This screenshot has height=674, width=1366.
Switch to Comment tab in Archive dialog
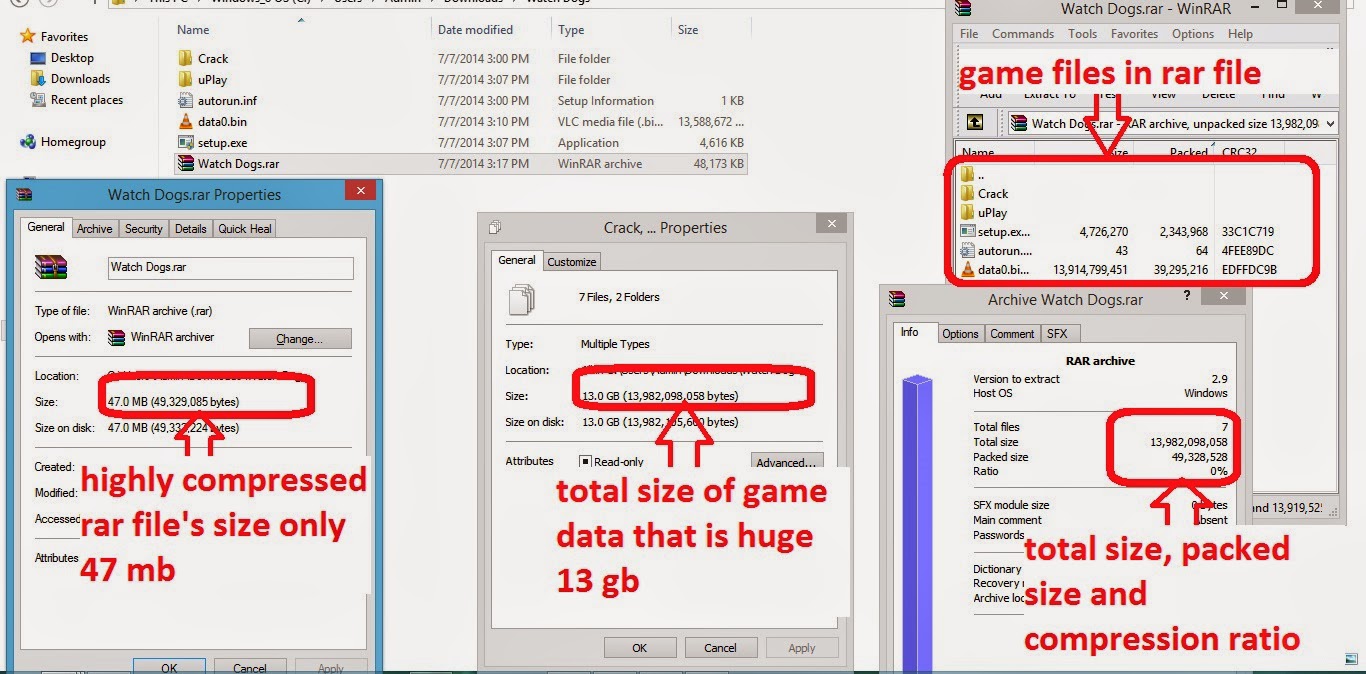pos(1012,334)
